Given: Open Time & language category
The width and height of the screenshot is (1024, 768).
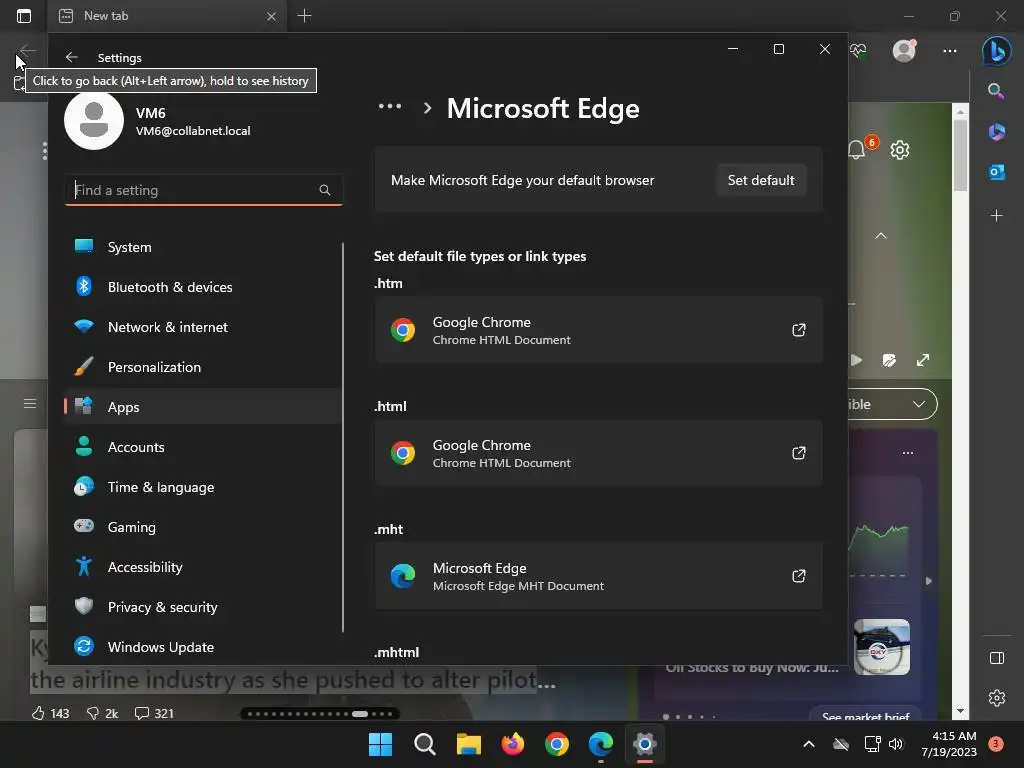Looking at the screenshot, I should coord(203,487).
